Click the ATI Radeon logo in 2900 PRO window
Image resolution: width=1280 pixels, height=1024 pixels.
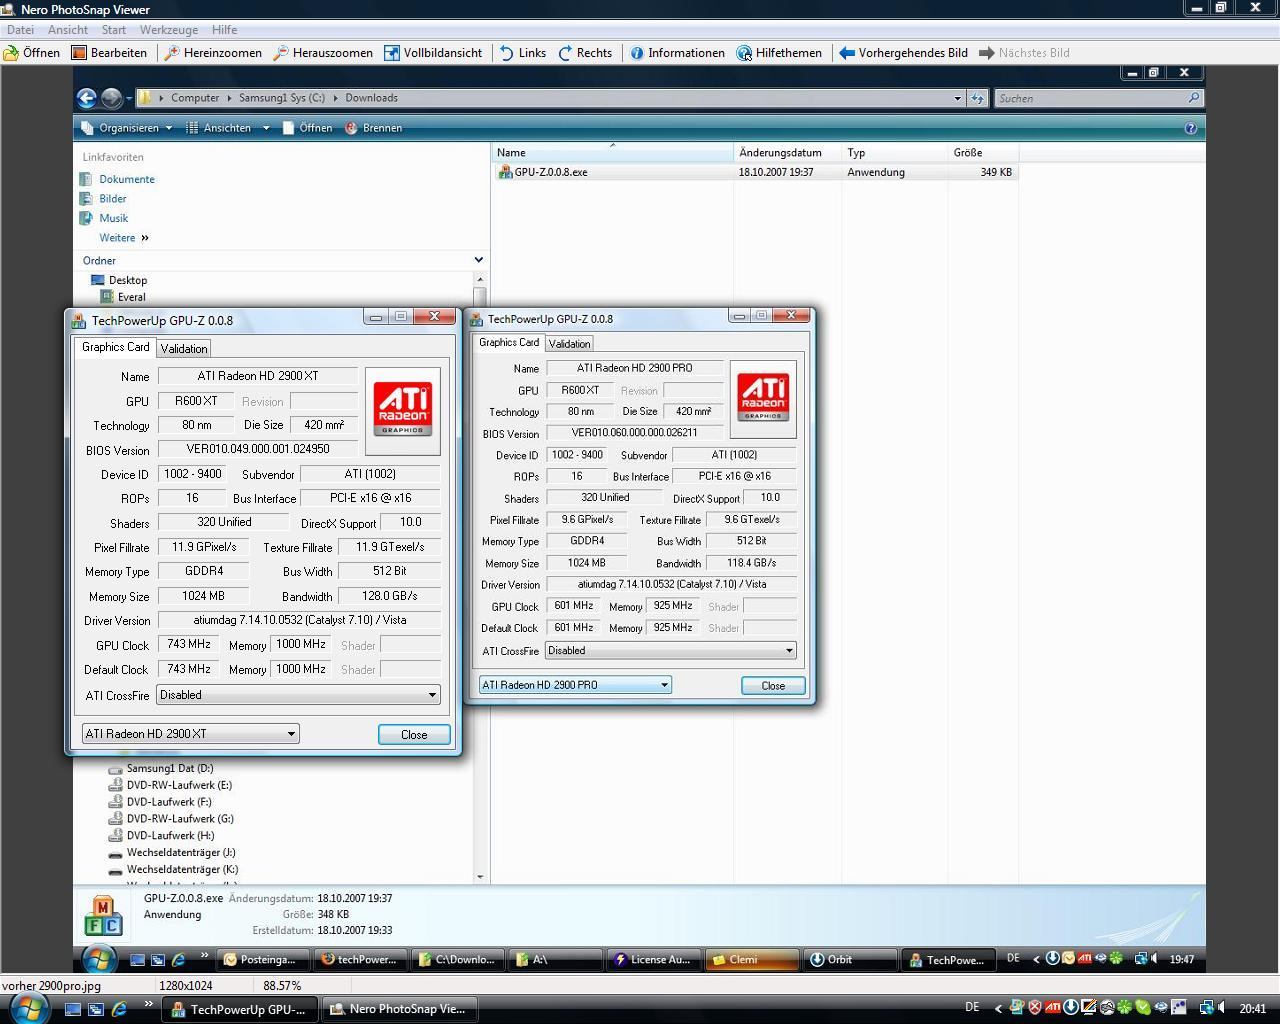(763, 398)
